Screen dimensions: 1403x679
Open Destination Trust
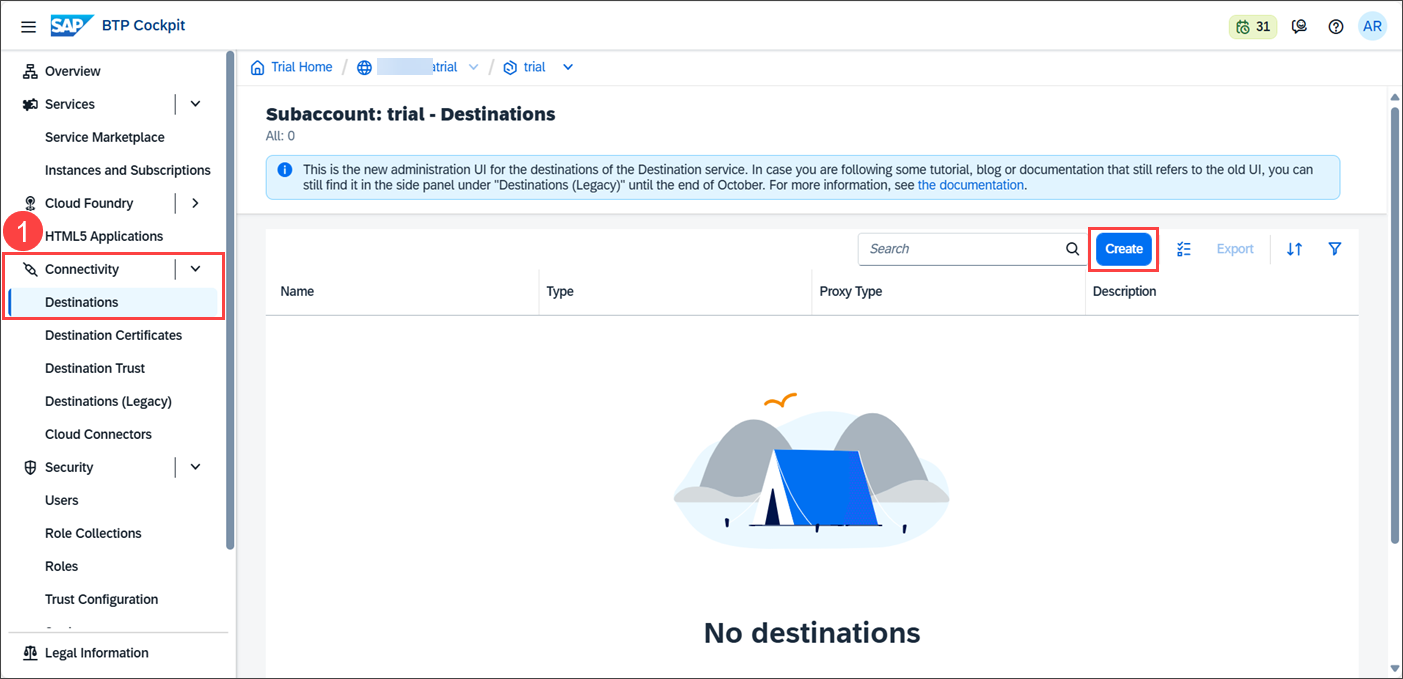[x=95, y=368]
